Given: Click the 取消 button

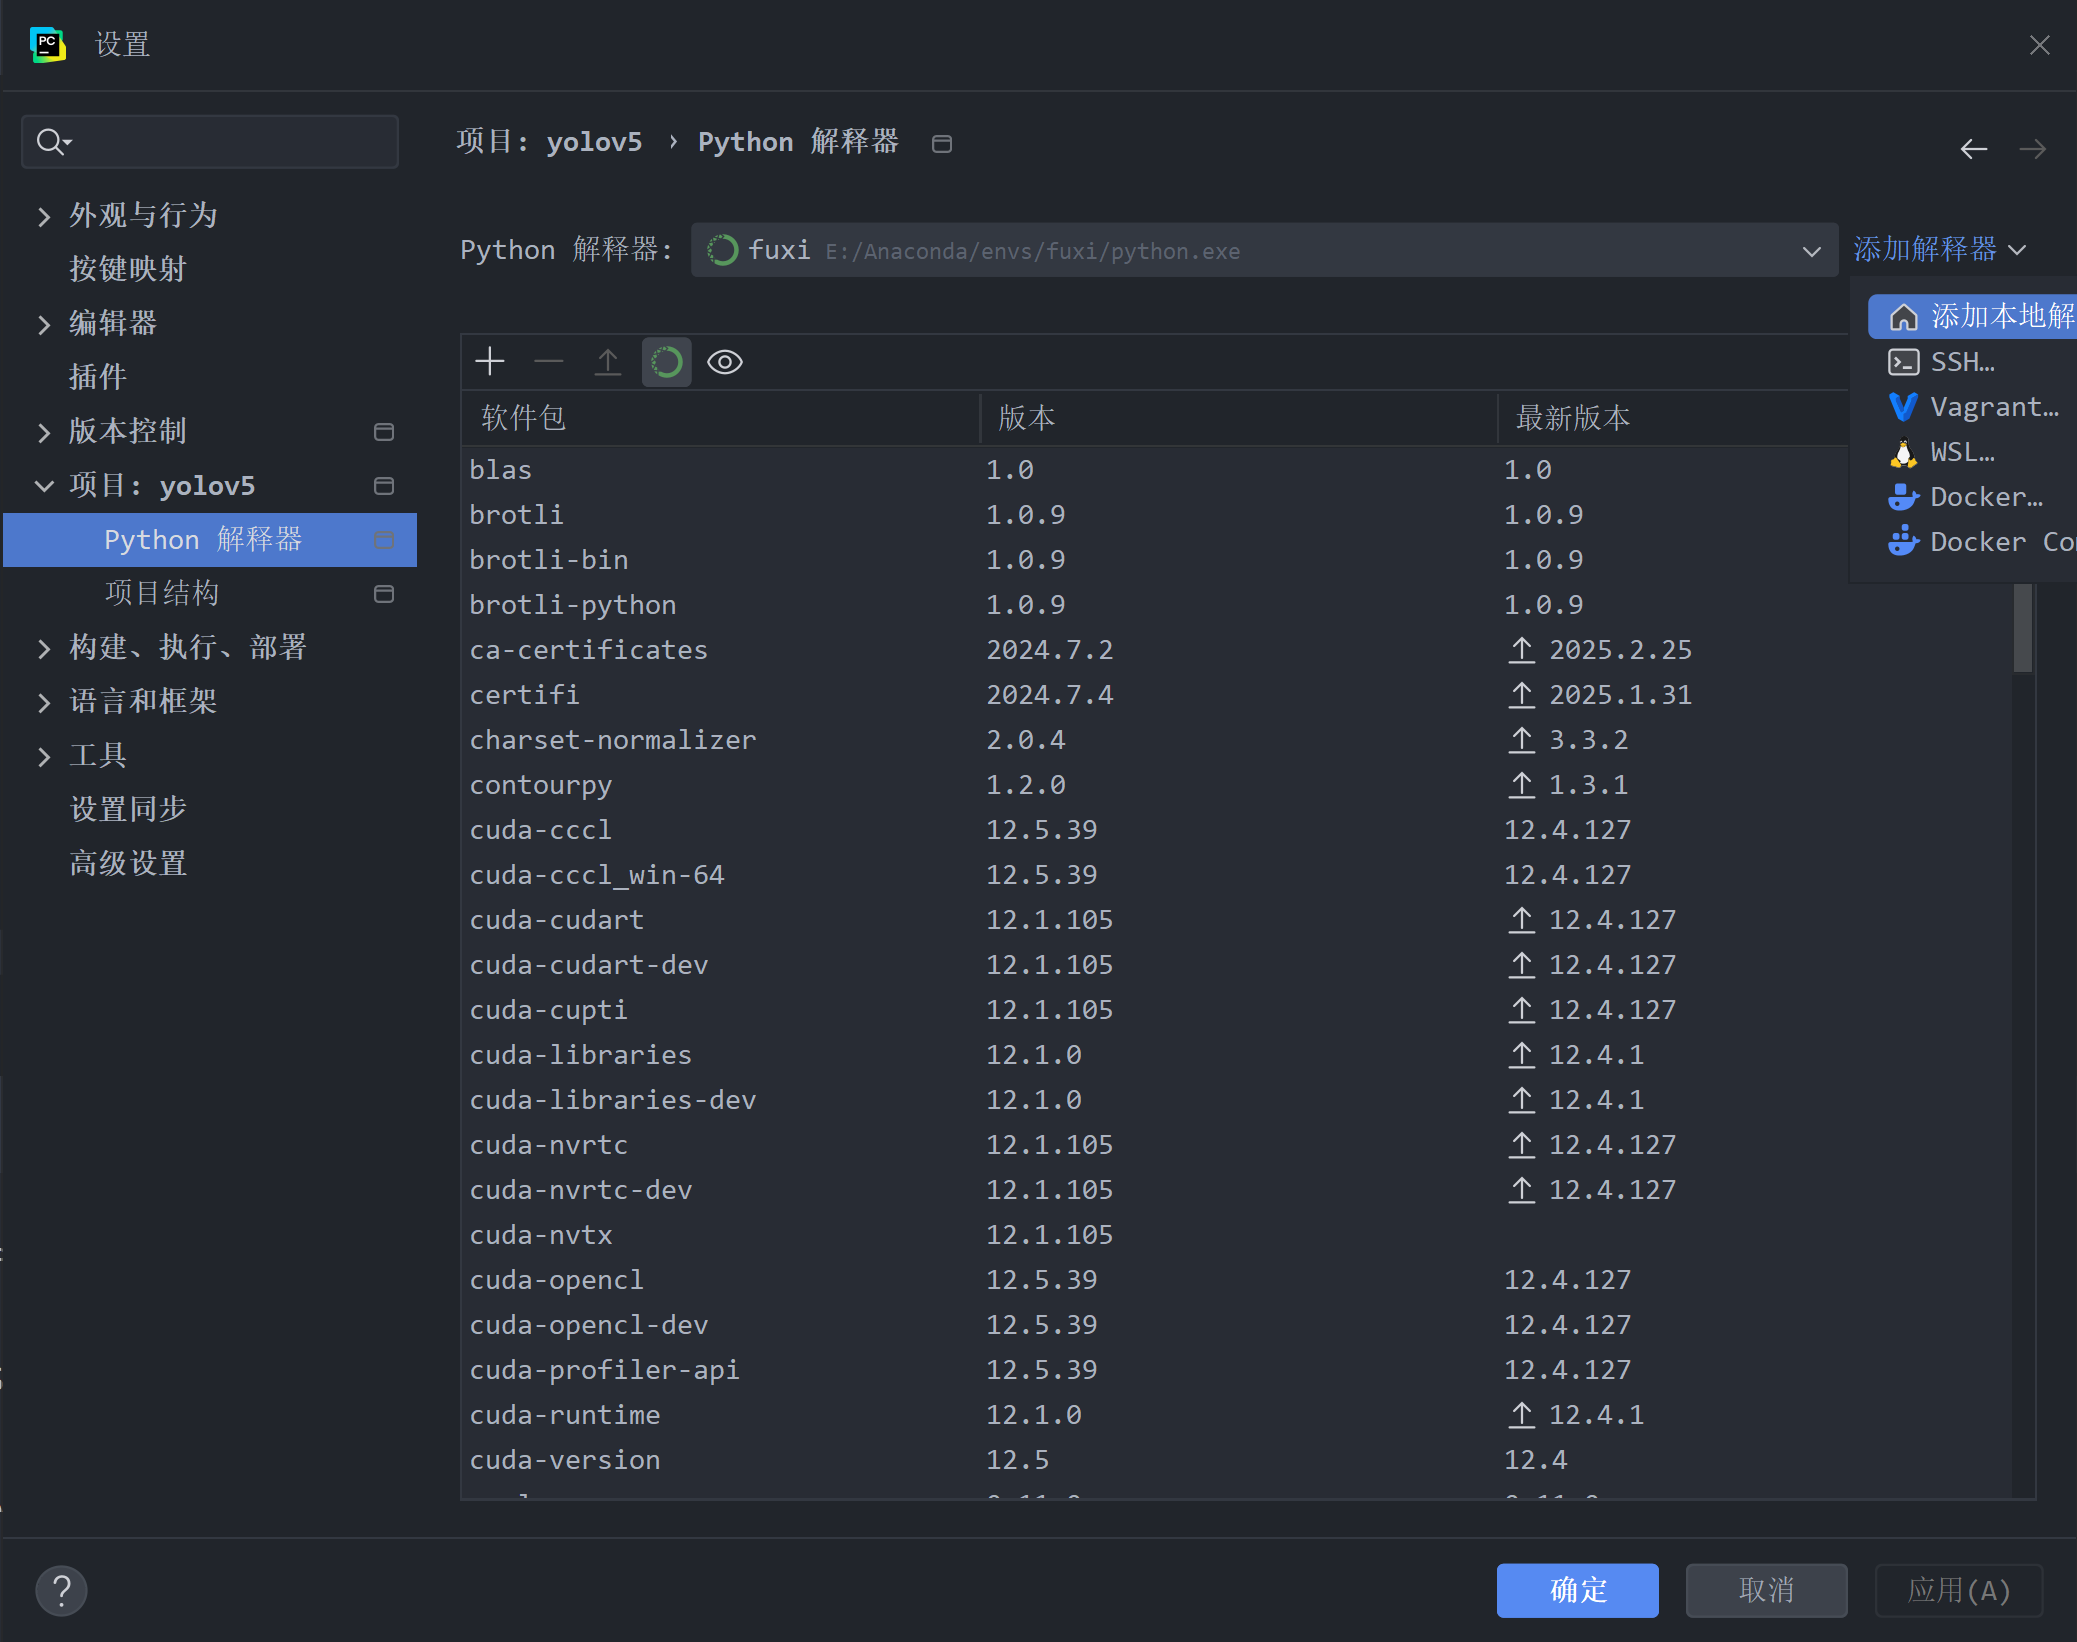Looking at the screenshot, I should [x=1766, y=1590].
